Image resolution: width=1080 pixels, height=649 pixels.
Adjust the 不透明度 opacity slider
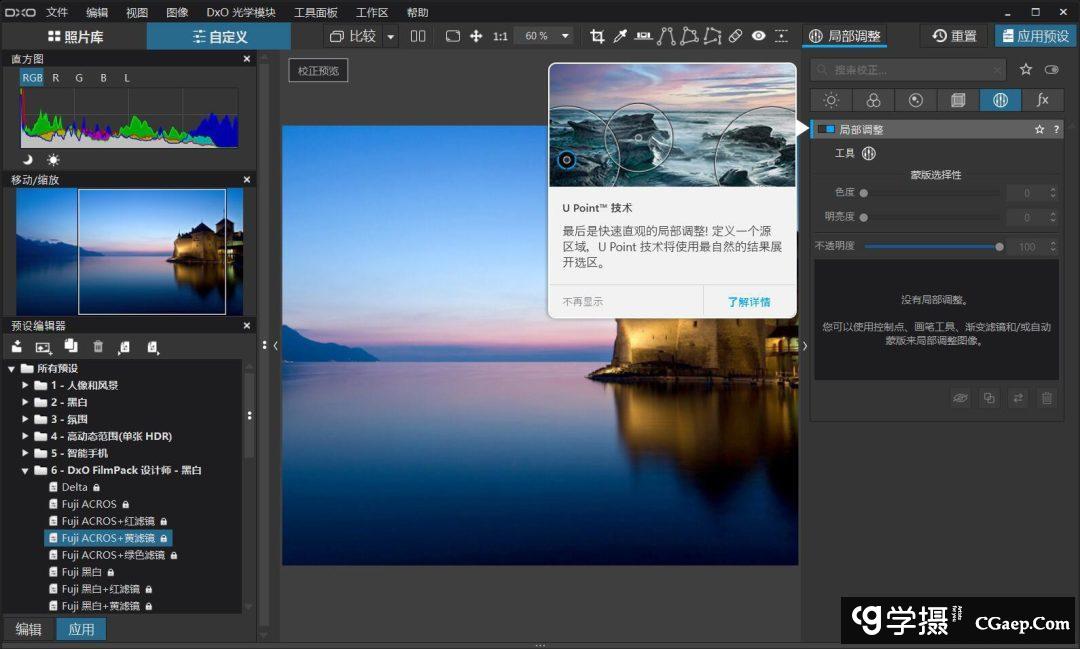point(999,246)
